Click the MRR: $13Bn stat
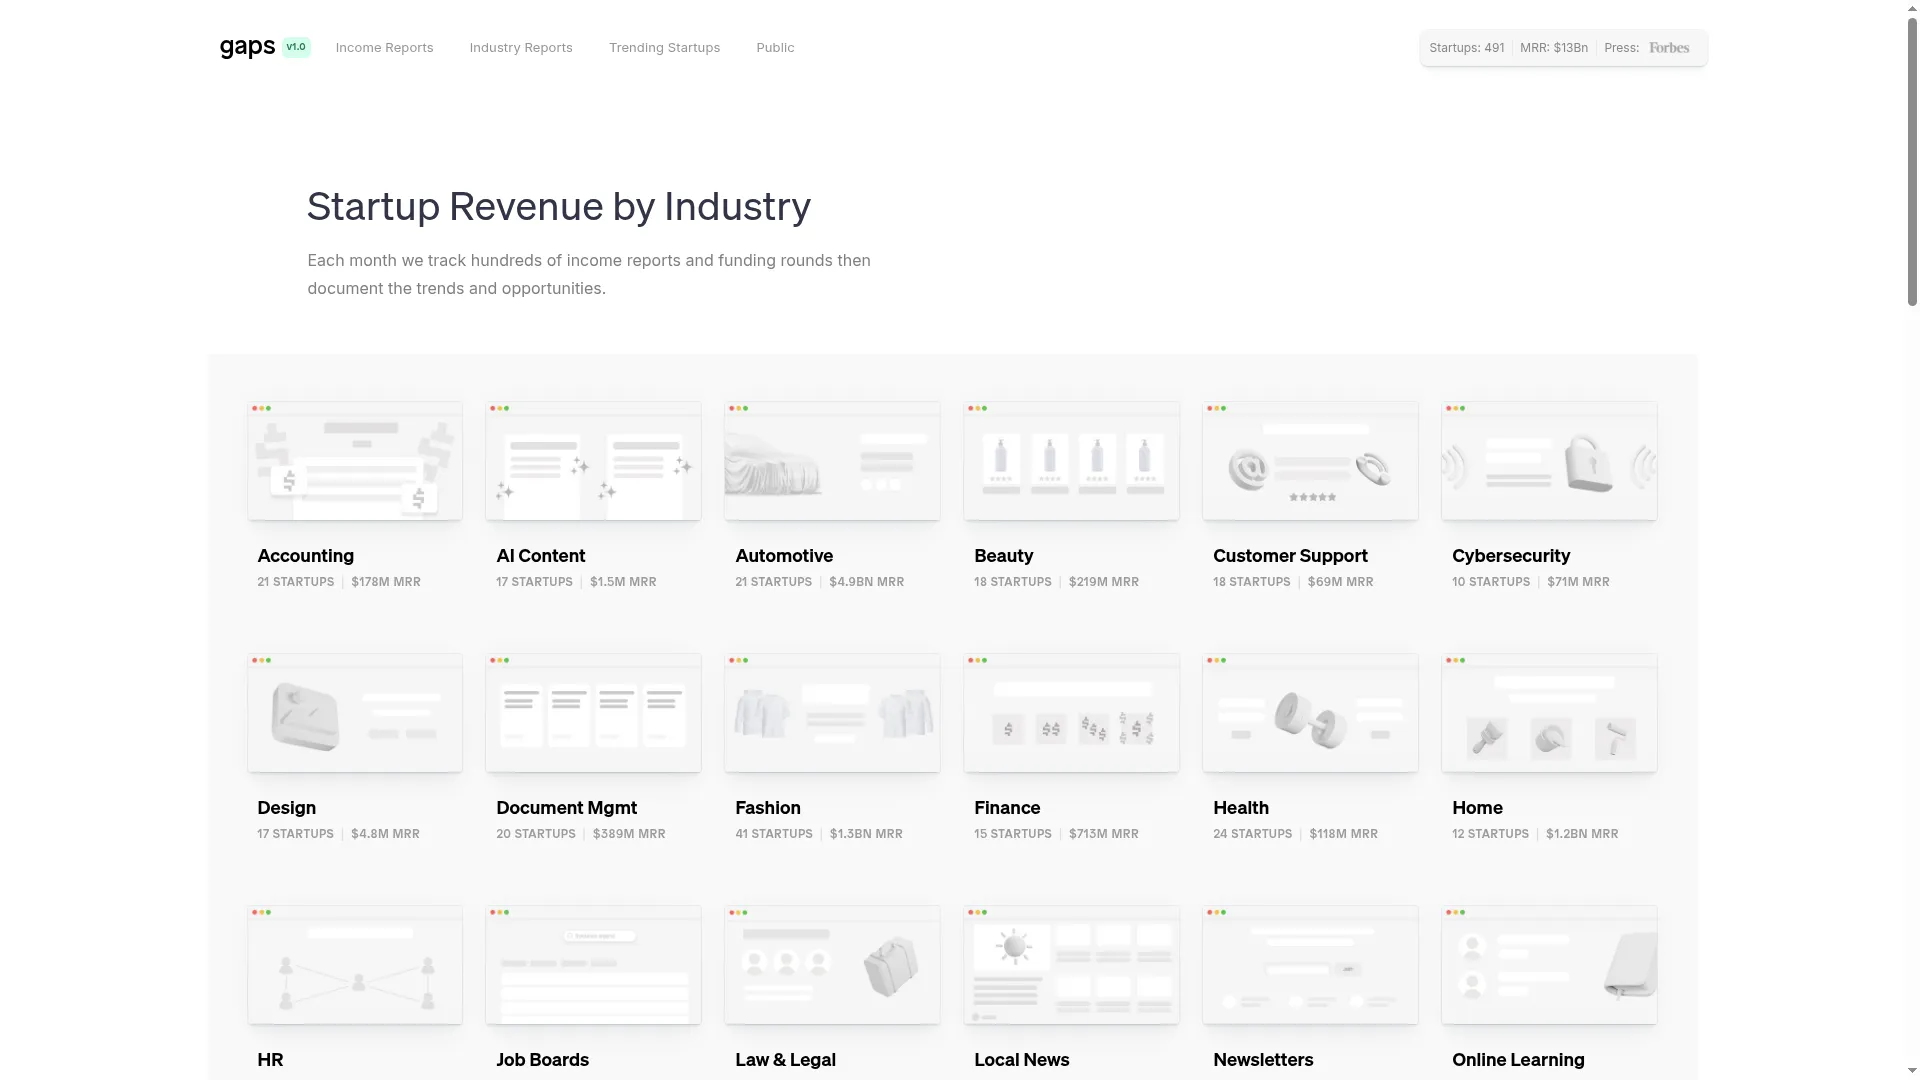Screen dimensions: 1920x1080 click(x=1554, y=48)
